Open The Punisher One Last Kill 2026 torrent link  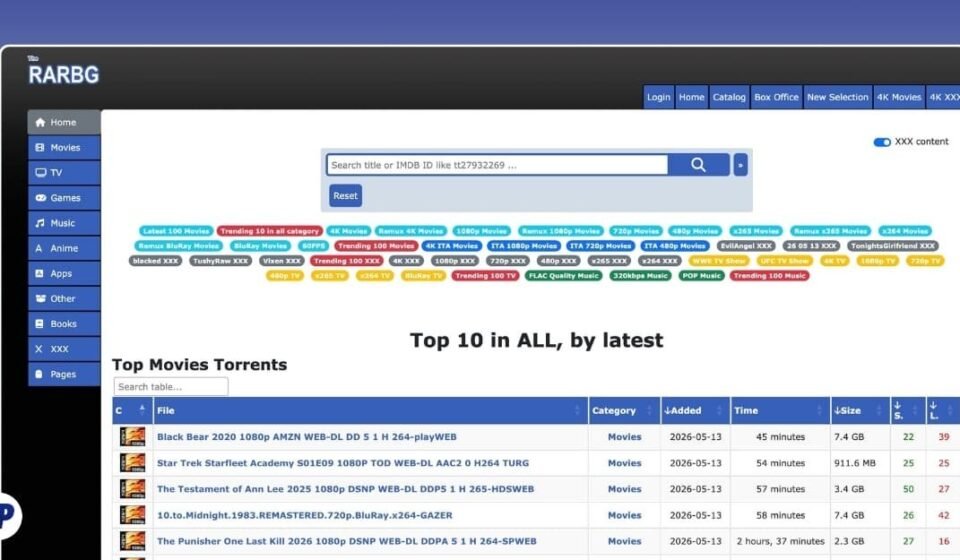pos(347,542)
